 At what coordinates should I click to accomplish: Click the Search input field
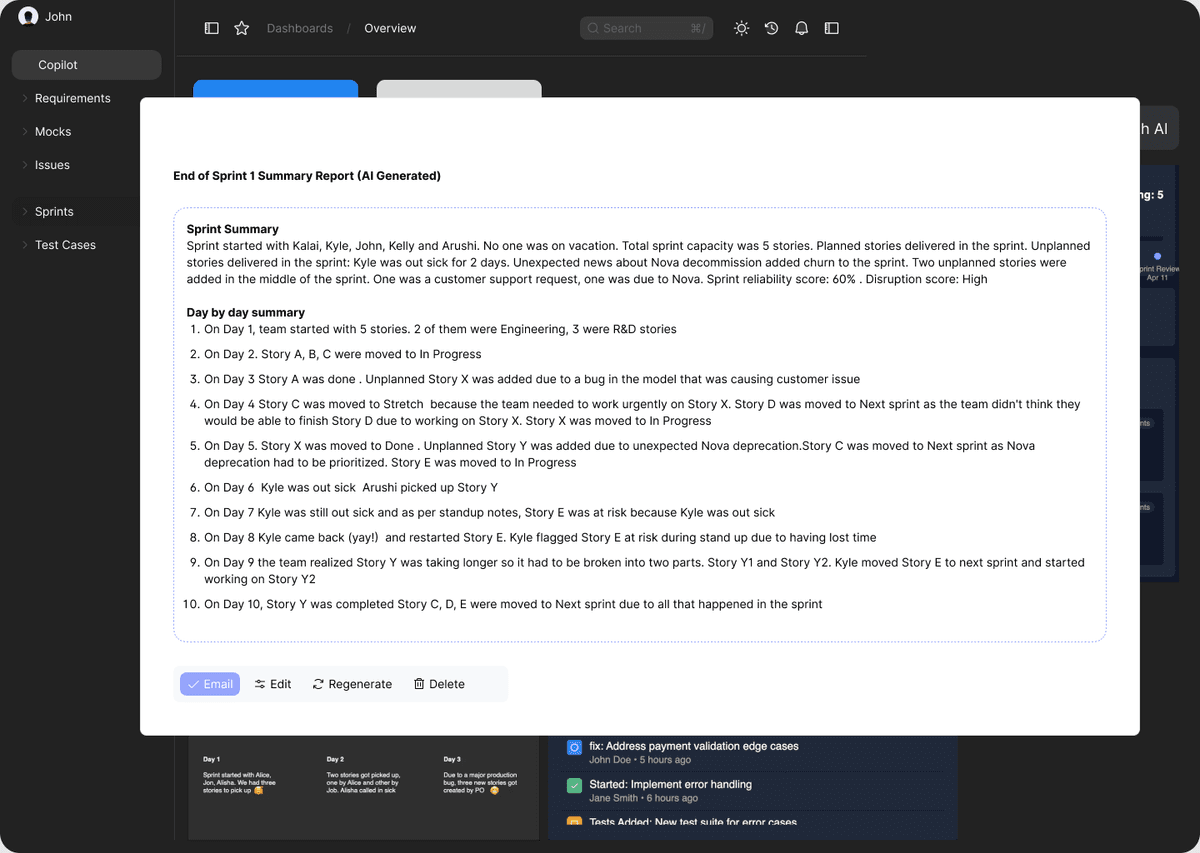[640, 28]
